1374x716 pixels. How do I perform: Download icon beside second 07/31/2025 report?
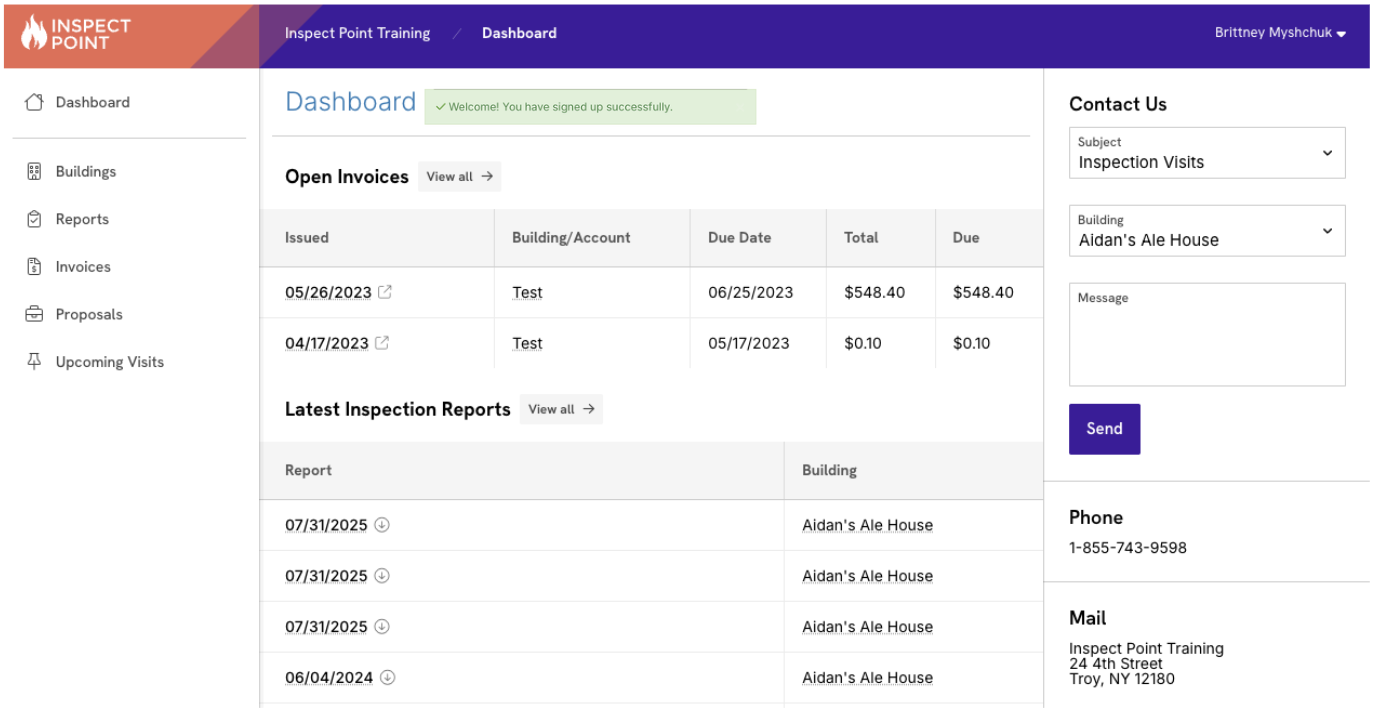(x=382, y=576)
